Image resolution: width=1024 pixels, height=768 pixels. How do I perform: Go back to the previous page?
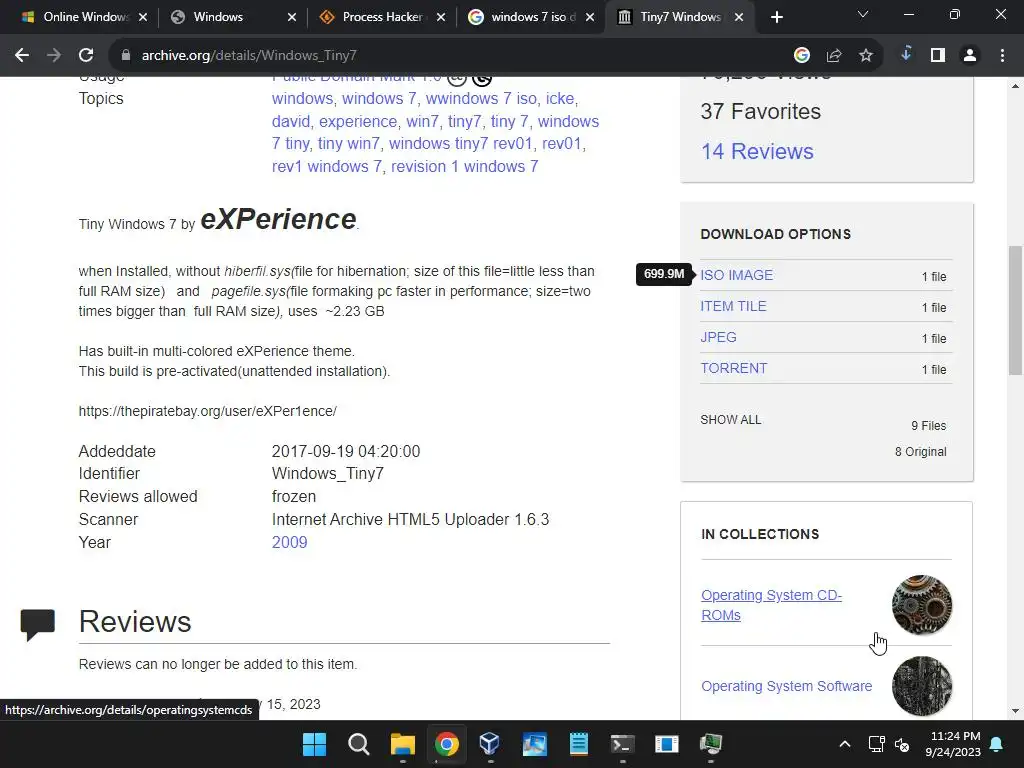coord(22,56)
